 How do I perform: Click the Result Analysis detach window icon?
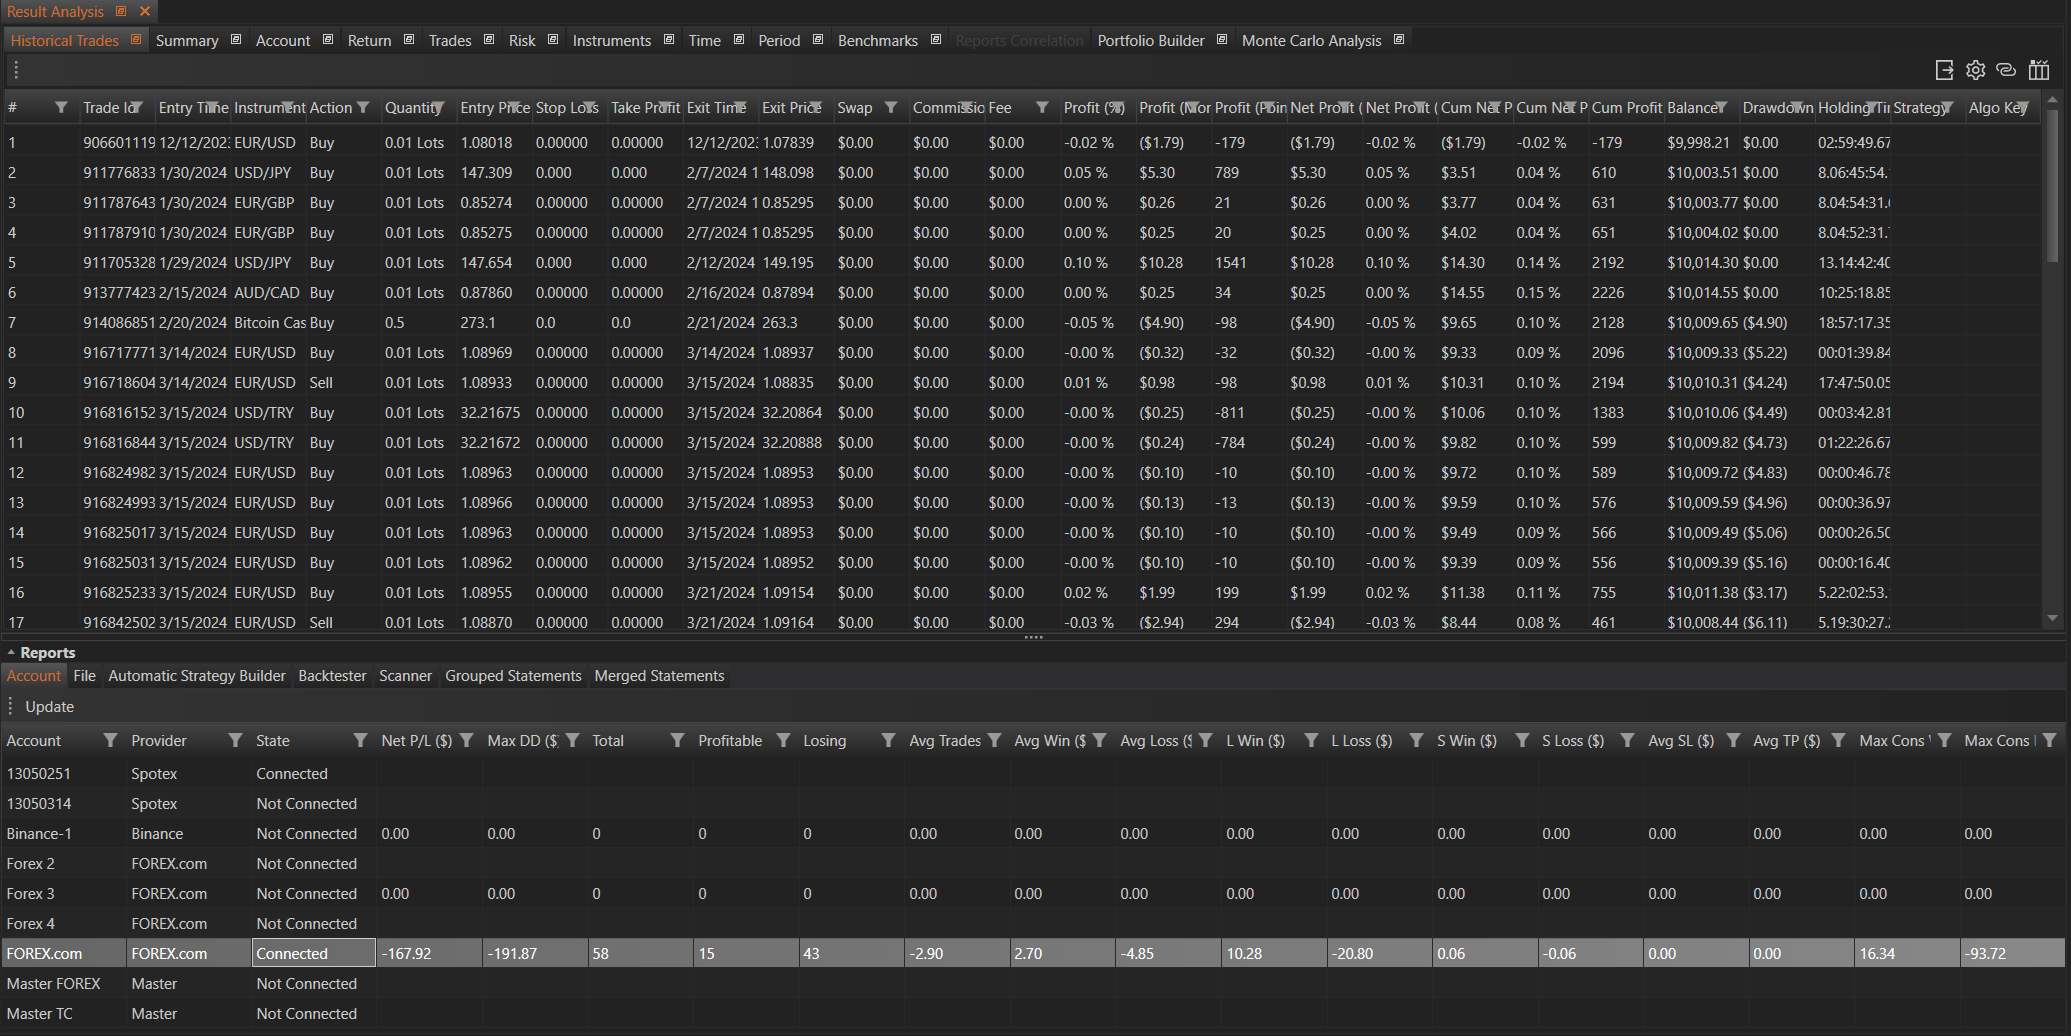(121, 11)
